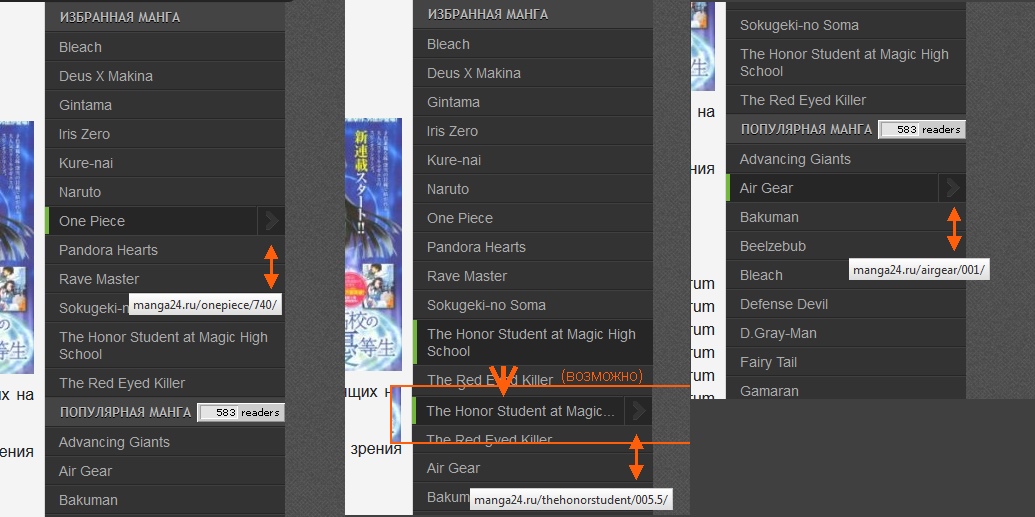This screenshot has height=517, width=1035.
Task: Open Air Gear in the left panel
Action: pos(165,471)
